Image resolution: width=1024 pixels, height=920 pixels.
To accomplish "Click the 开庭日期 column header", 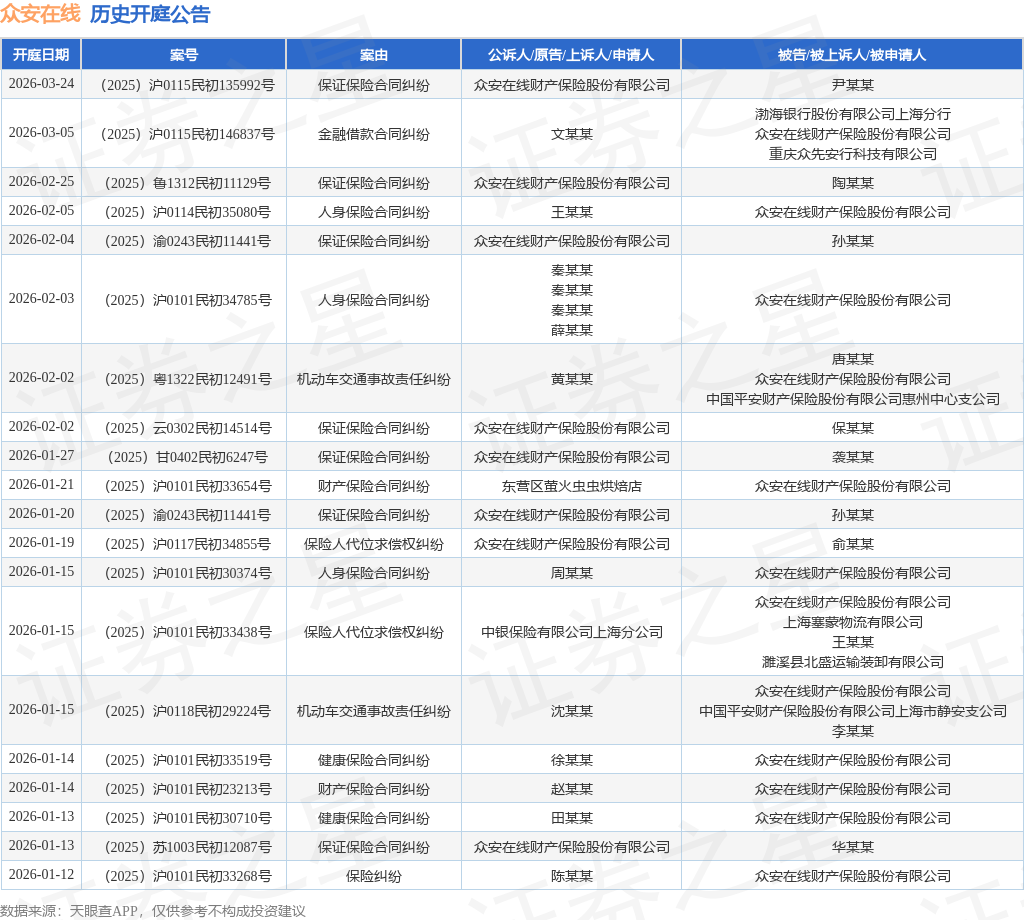I will click(41, 55).
